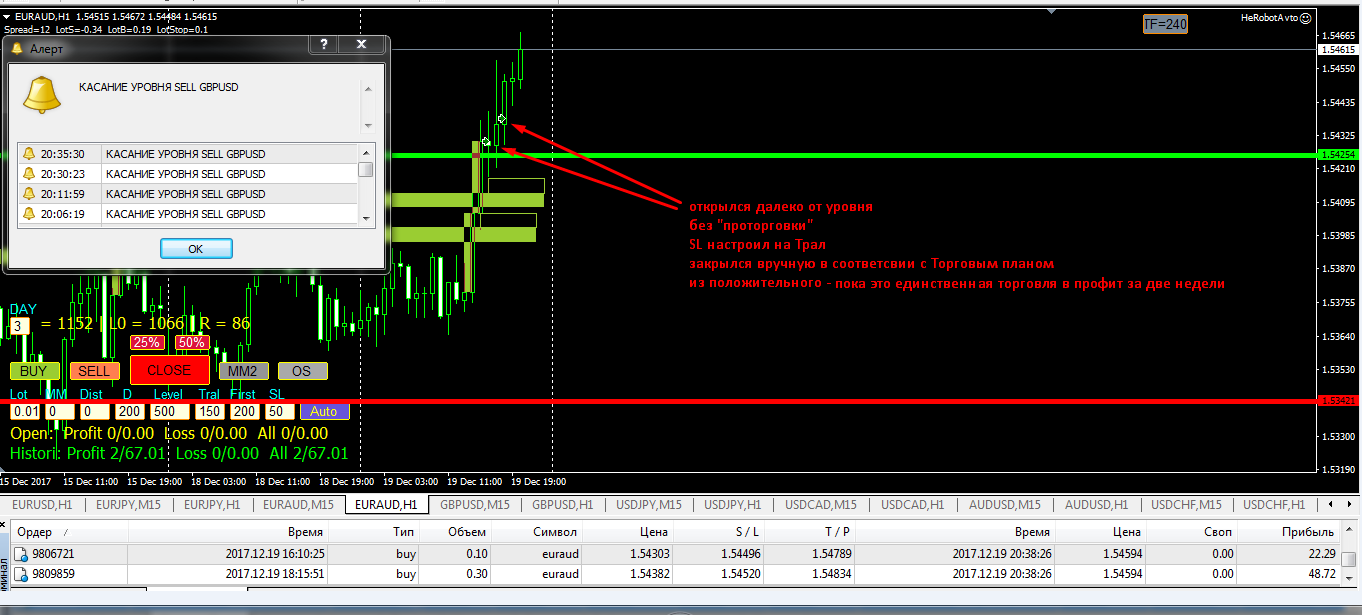
Task: Click the 25% partial close button
Action: [148, 342]
